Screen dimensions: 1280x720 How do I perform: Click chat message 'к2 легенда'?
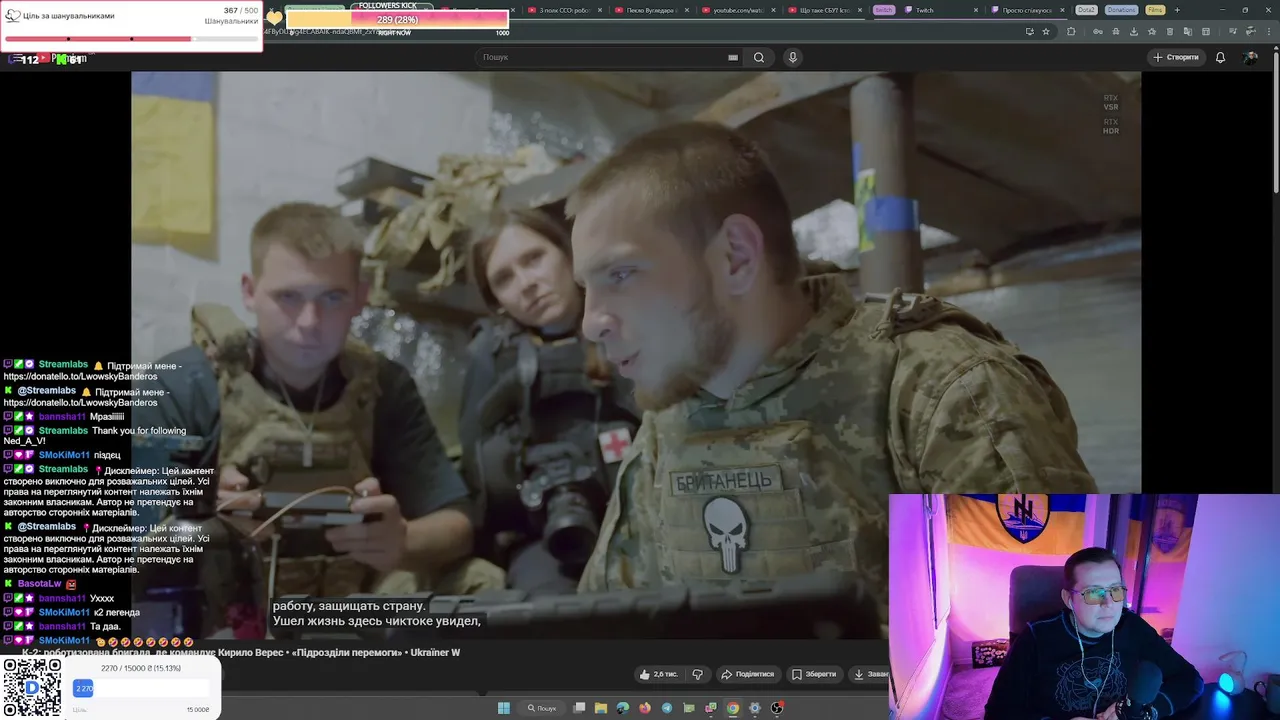(x=117, y=612)
